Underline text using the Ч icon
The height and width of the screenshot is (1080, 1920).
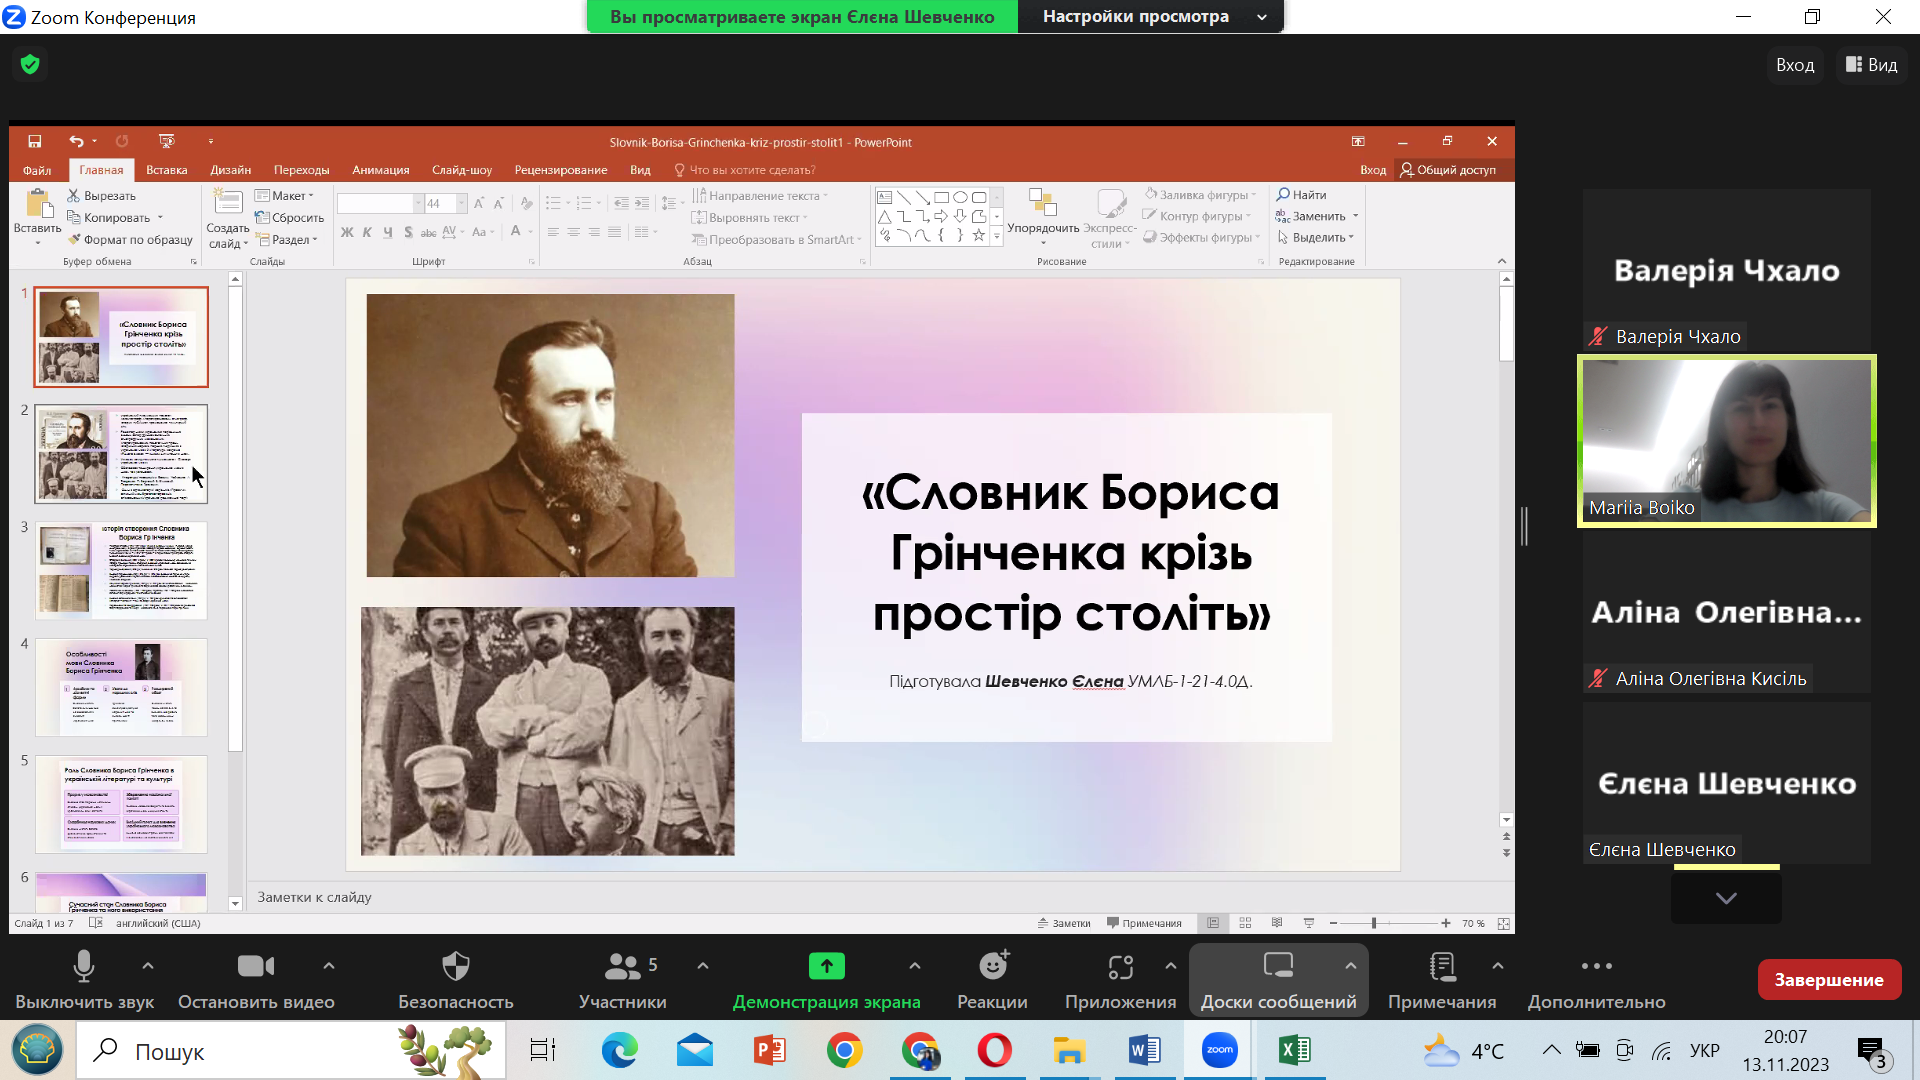pos(388,231)
